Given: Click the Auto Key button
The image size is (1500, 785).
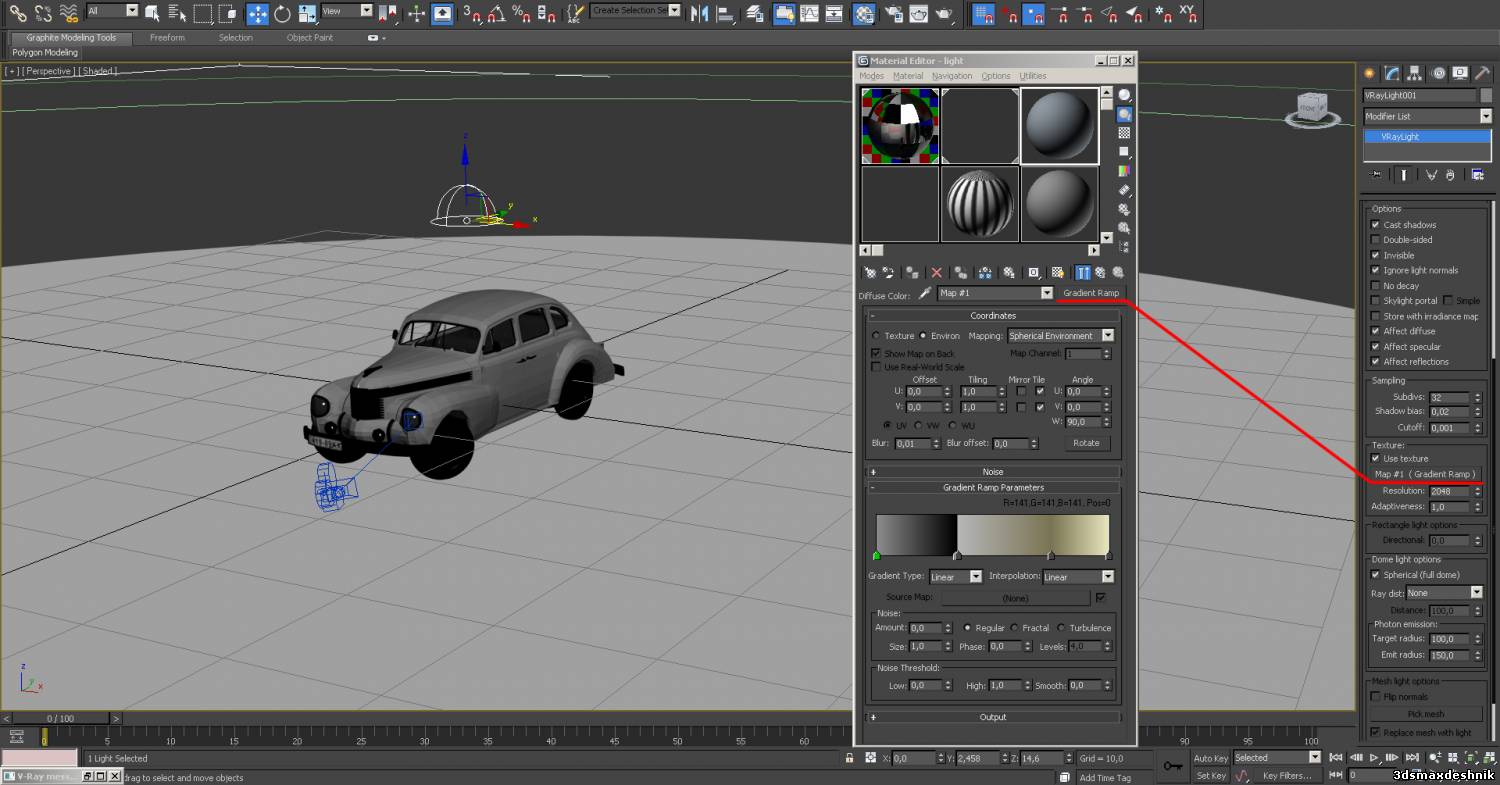Looking at the screenshot, I should coord(1210,758).
